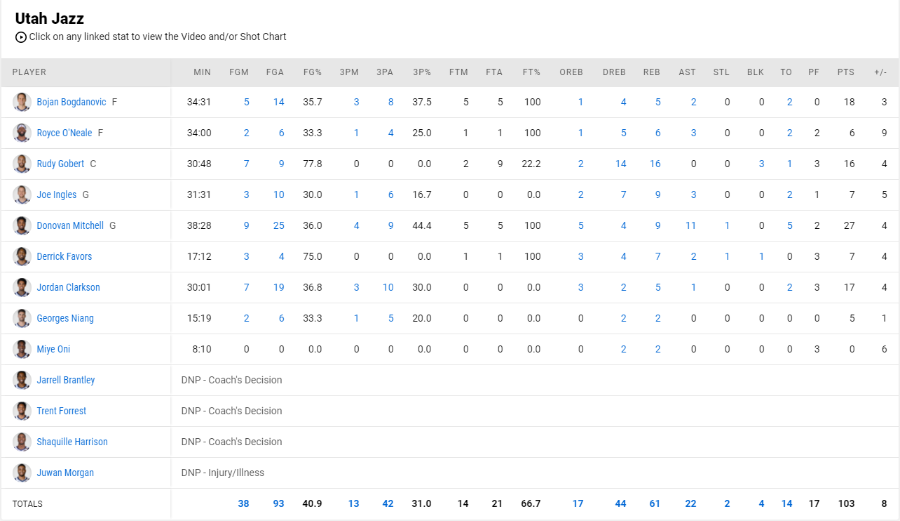Click the OREB column header
Viewport: 900px width, 521px height.
(571, 72)
